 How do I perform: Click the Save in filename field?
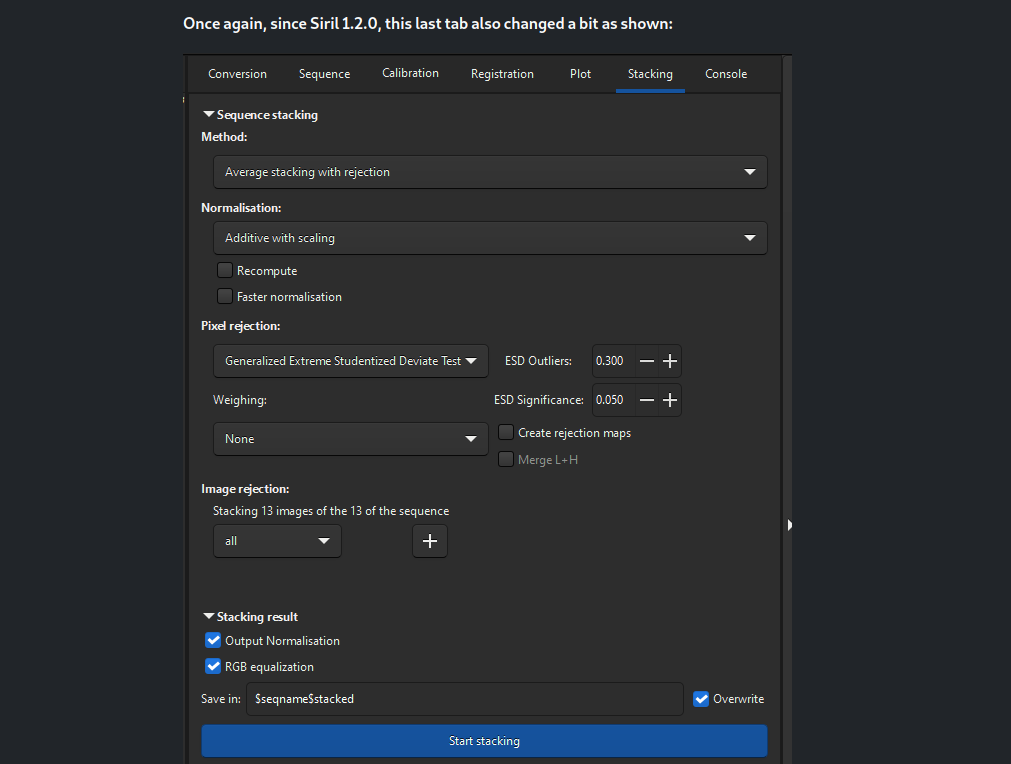pos(464,699)
